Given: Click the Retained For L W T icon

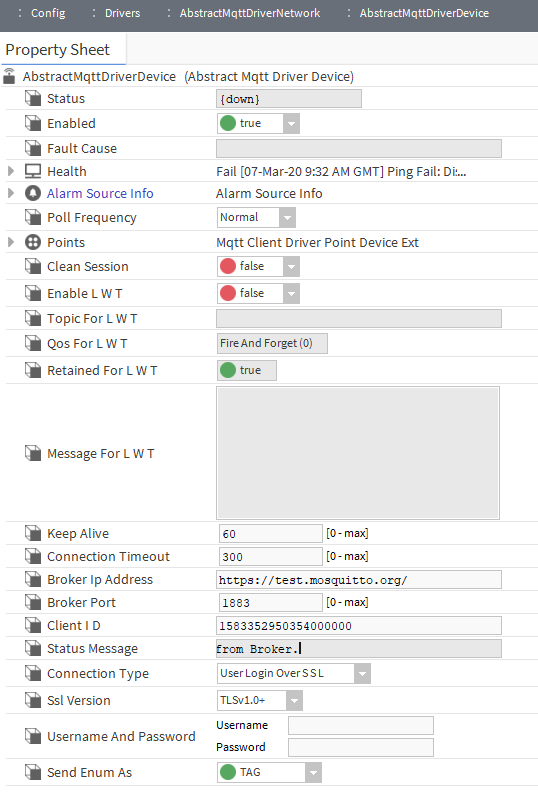Looking at the screenshot, I should (x=33, y=370).
